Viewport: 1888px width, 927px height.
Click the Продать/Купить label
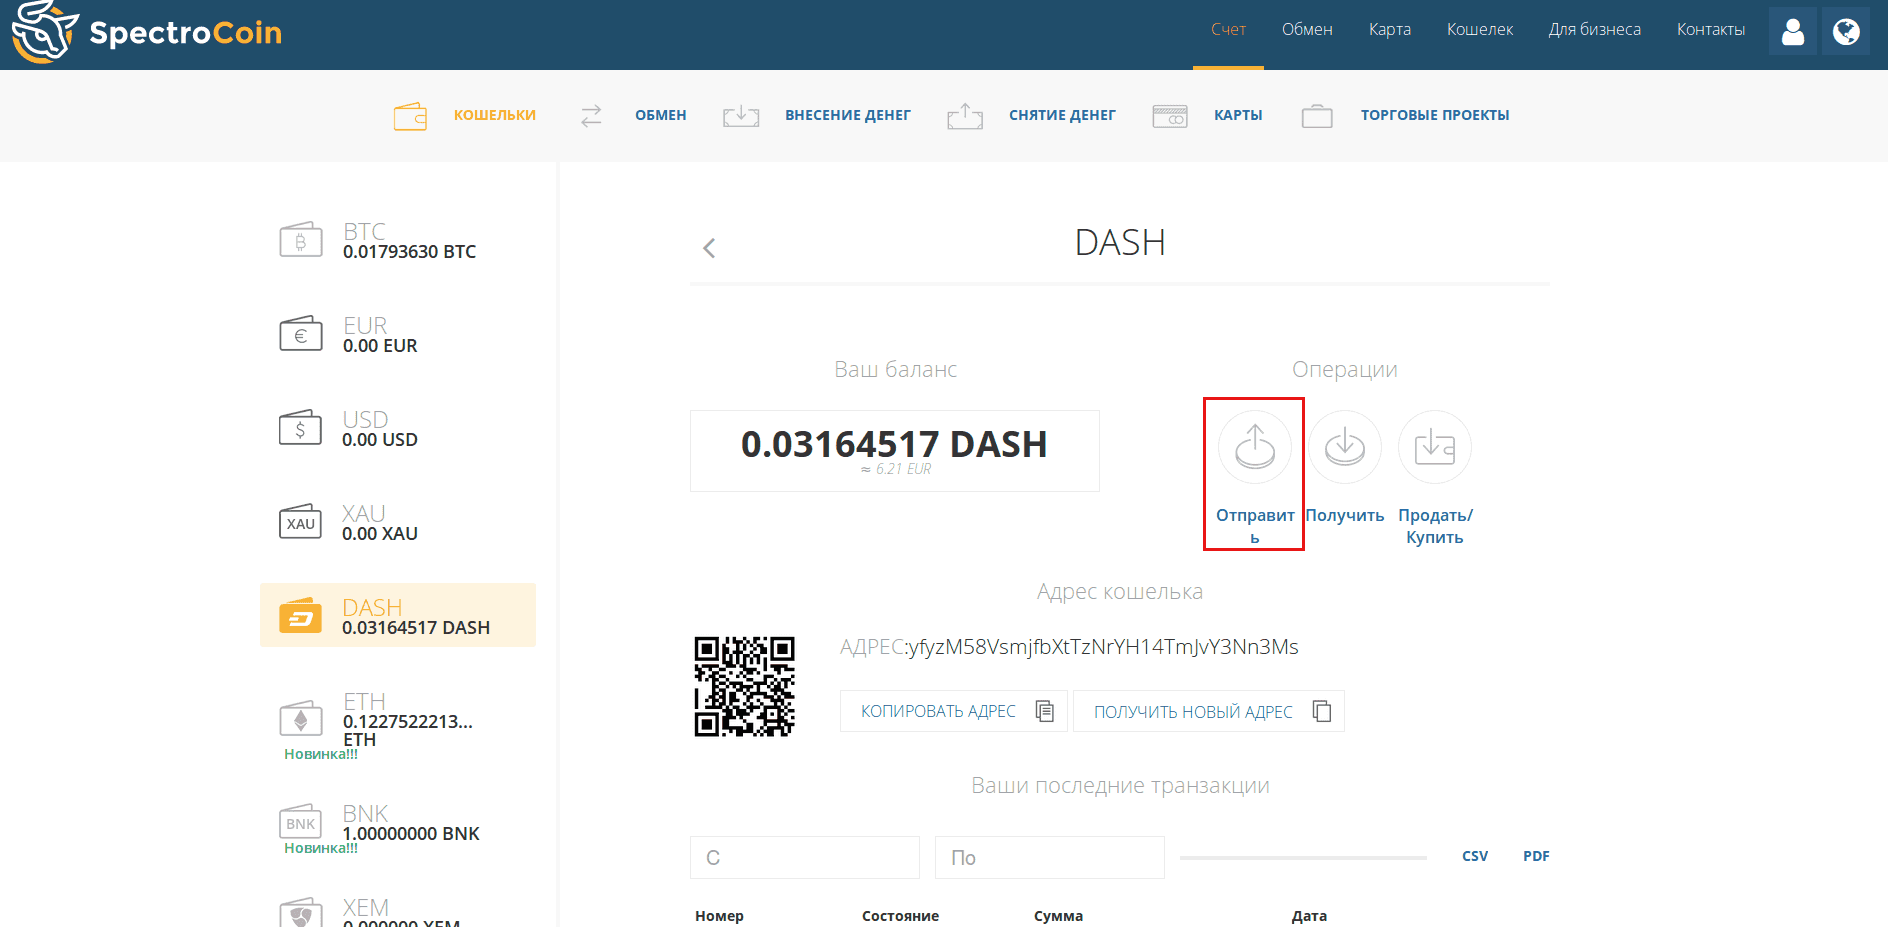1435,526
